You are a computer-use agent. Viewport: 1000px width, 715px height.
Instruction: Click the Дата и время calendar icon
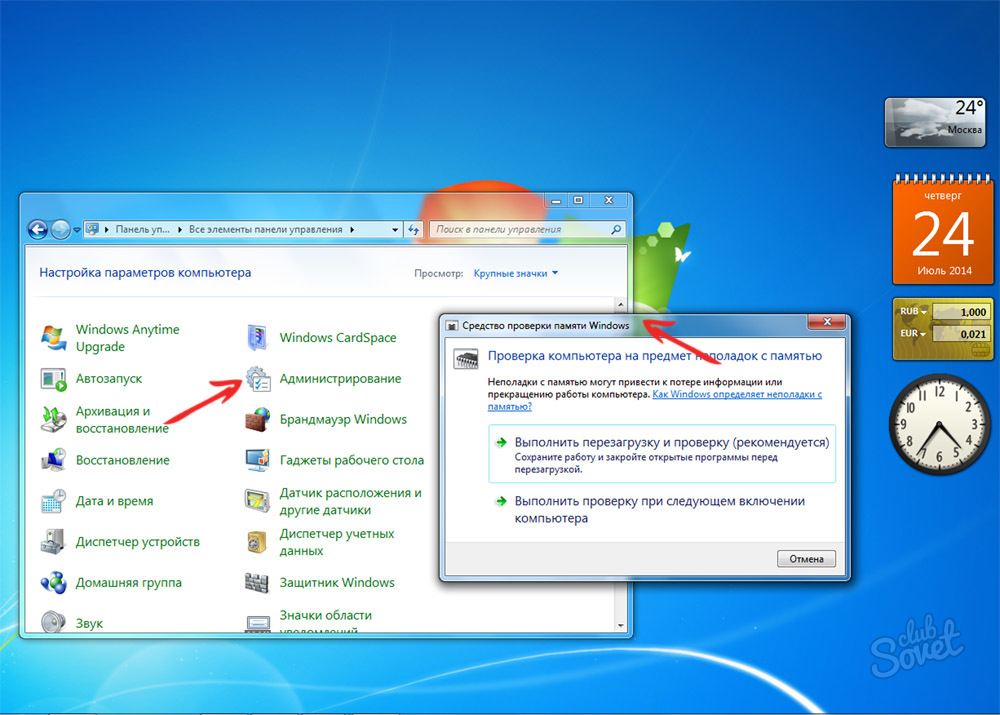tap(54, 501)
